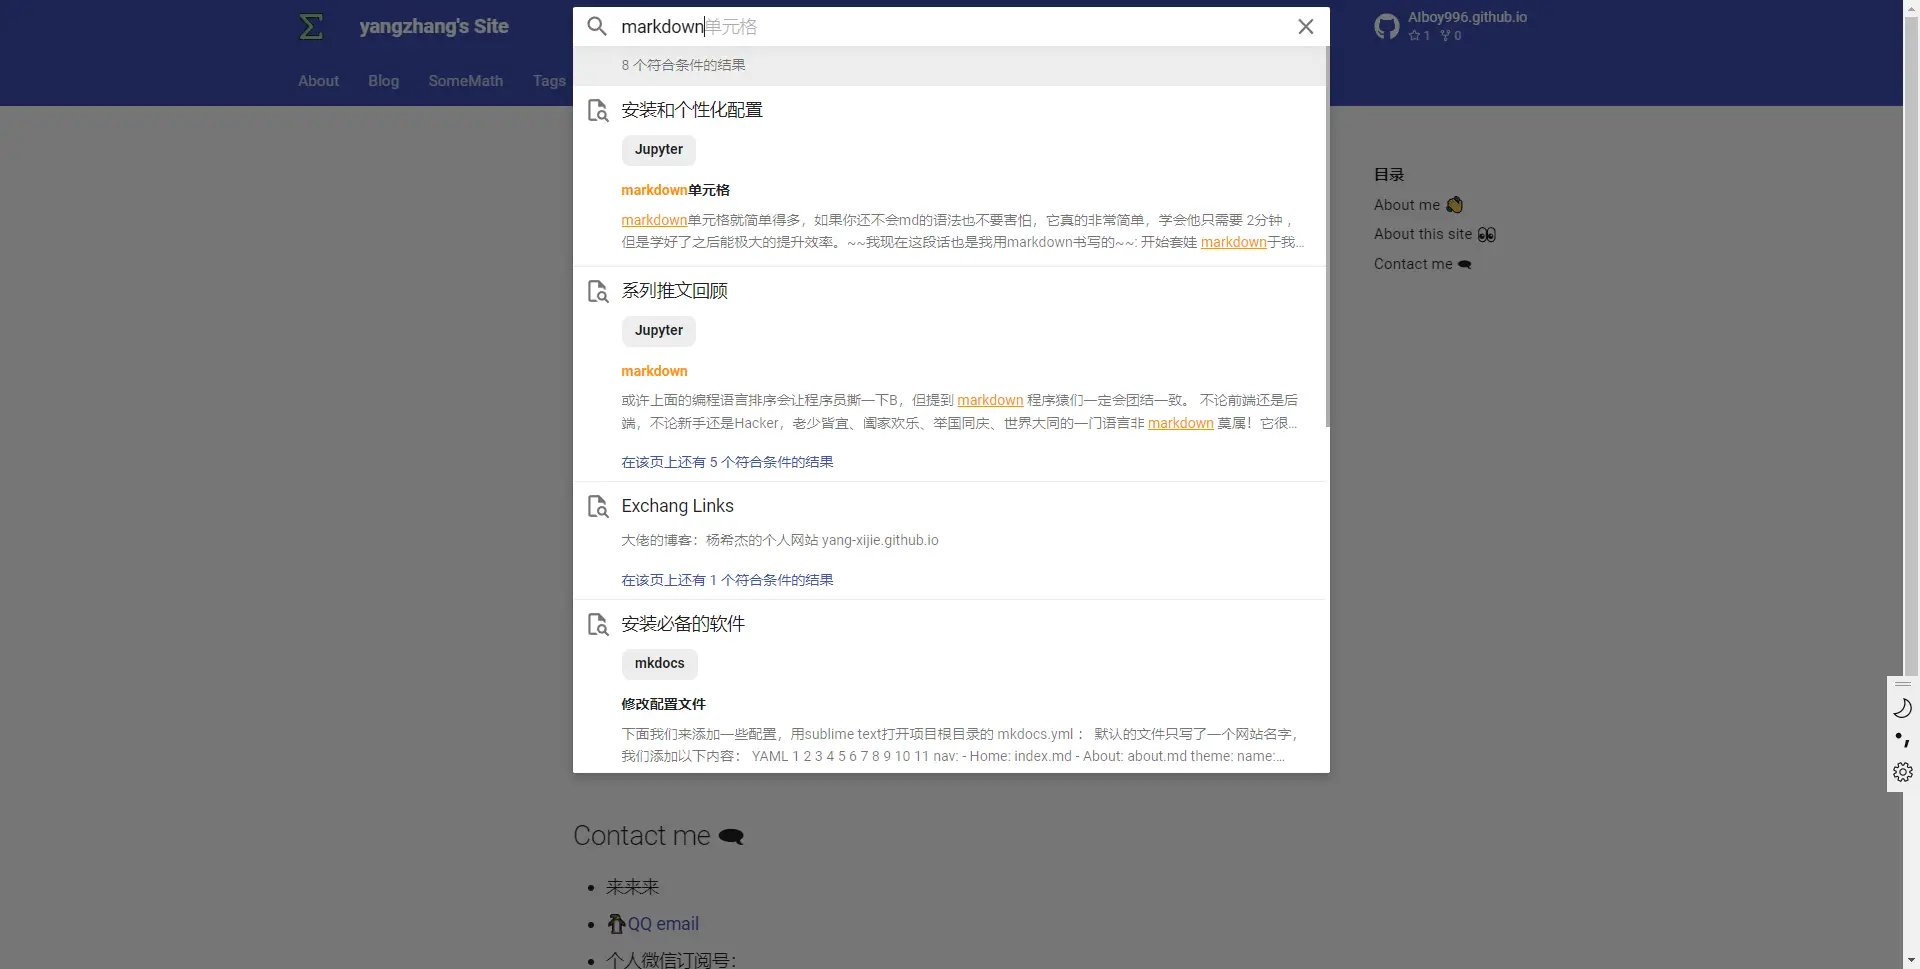Click the document icon beside 安装和个性化配置

point(598,110)
